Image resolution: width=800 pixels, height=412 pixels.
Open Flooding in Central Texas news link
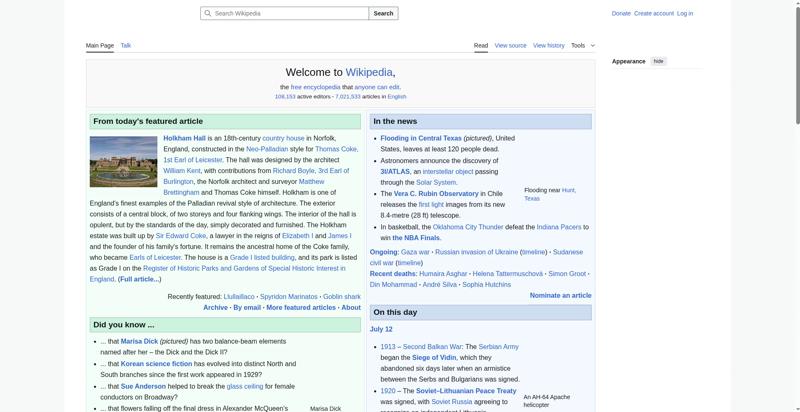coord(421,138)
